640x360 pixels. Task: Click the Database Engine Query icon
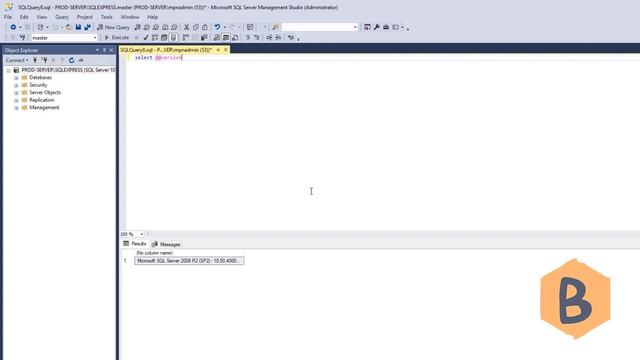(x=138, y=27)
